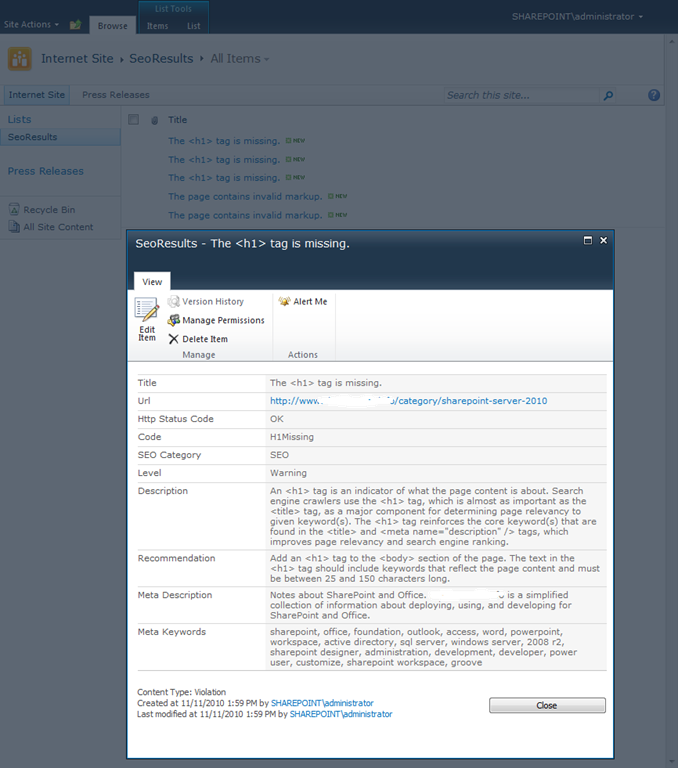Click the All Site Content icon
This screenshot has height=768, width=678.
point(14,227)
